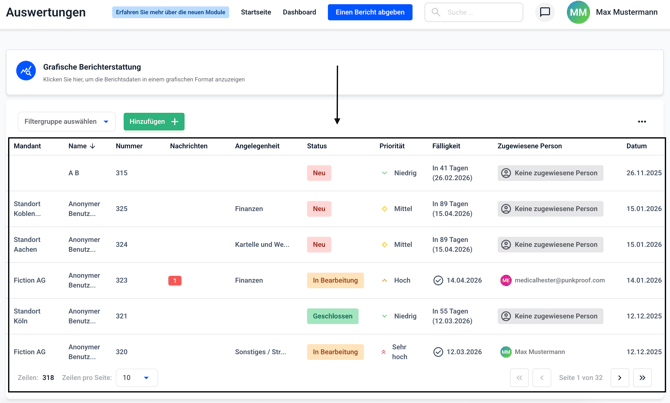Open the three-dot options menu
Viewport: 670px width, 403px height.
(x=642, y=122)
